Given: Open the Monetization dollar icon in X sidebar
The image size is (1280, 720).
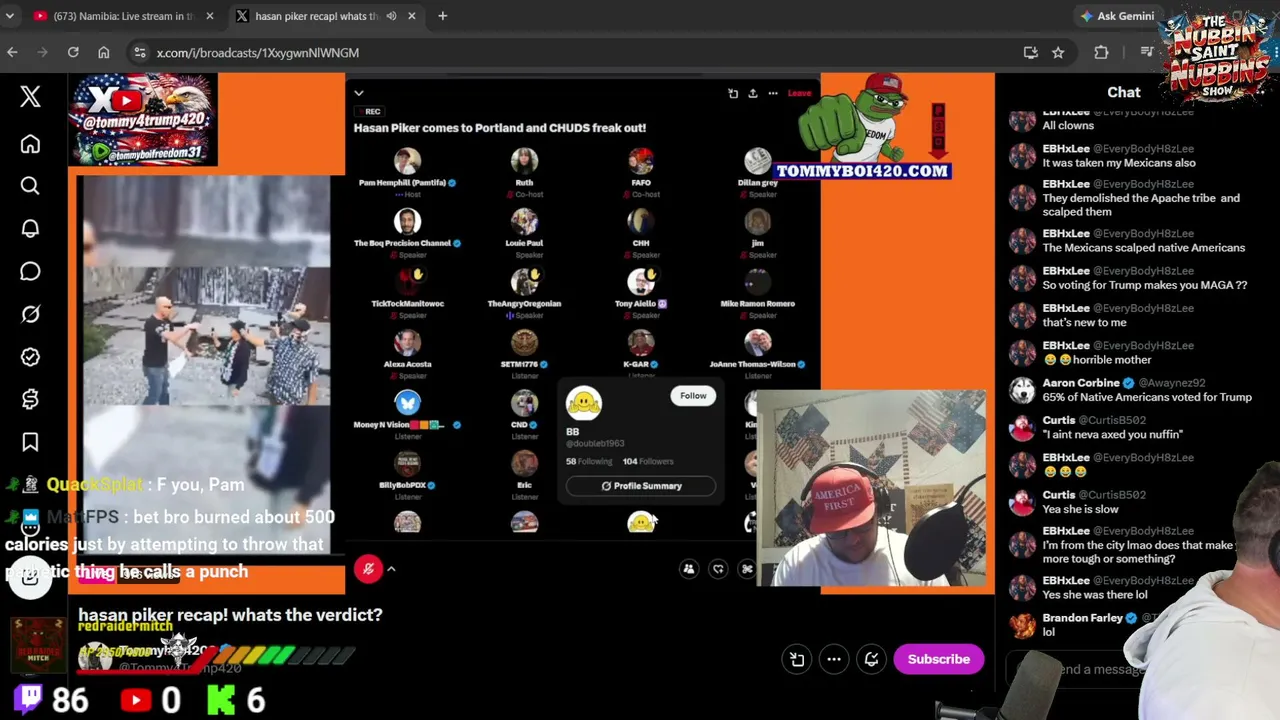Looking at the screenshot, I should tap(30, 399).
